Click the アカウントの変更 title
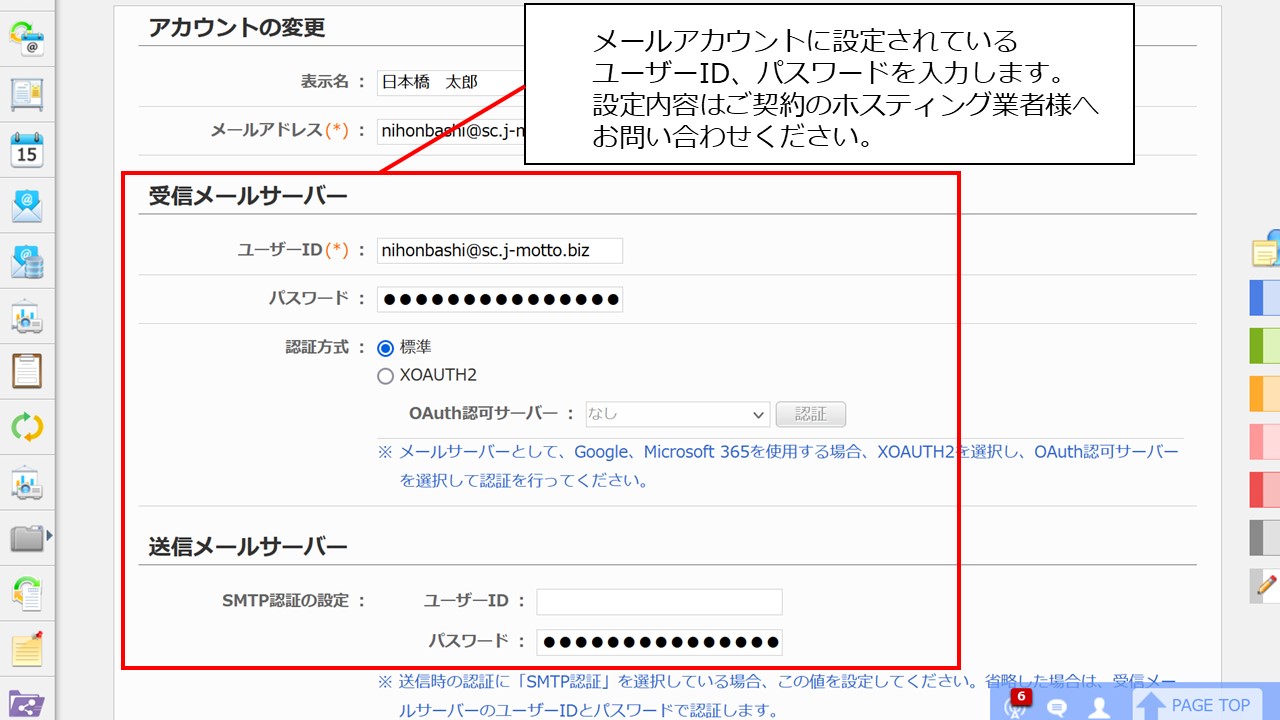Image resolution: width=1280 pixels, height=720 pixels. click(237, 28)
